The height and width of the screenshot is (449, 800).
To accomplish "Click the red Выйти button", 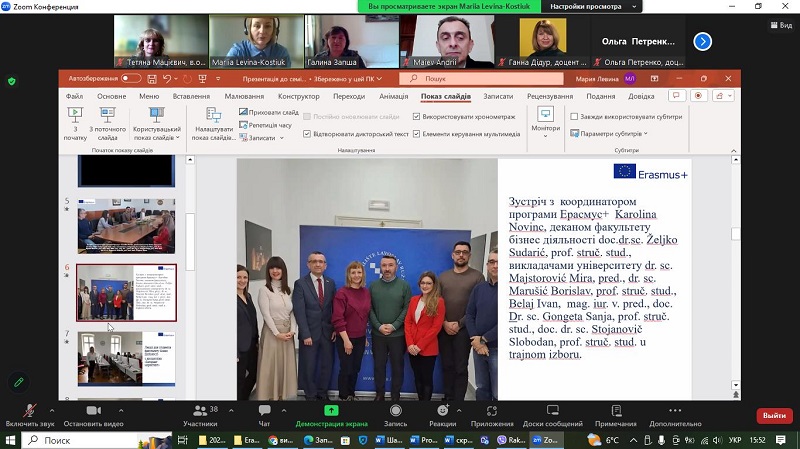I will (x=773, y=415).
